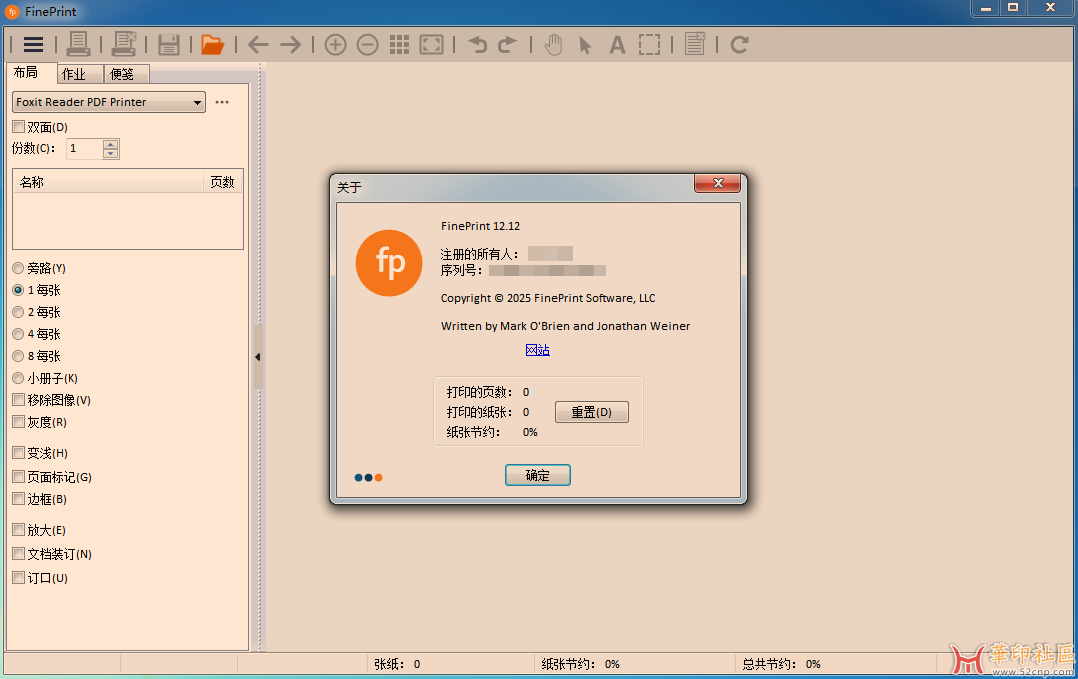Decrease copies with the down spinner
The image size is (1078, 679).
(x=111, y=153)
